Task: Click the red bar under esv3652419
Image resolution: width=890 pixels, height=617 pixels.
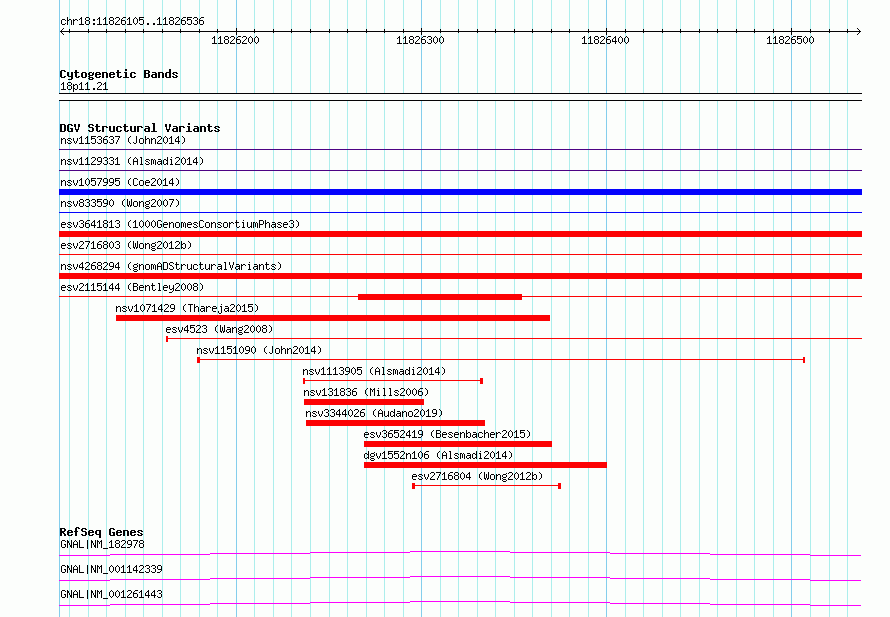Action: click(457, 444)
